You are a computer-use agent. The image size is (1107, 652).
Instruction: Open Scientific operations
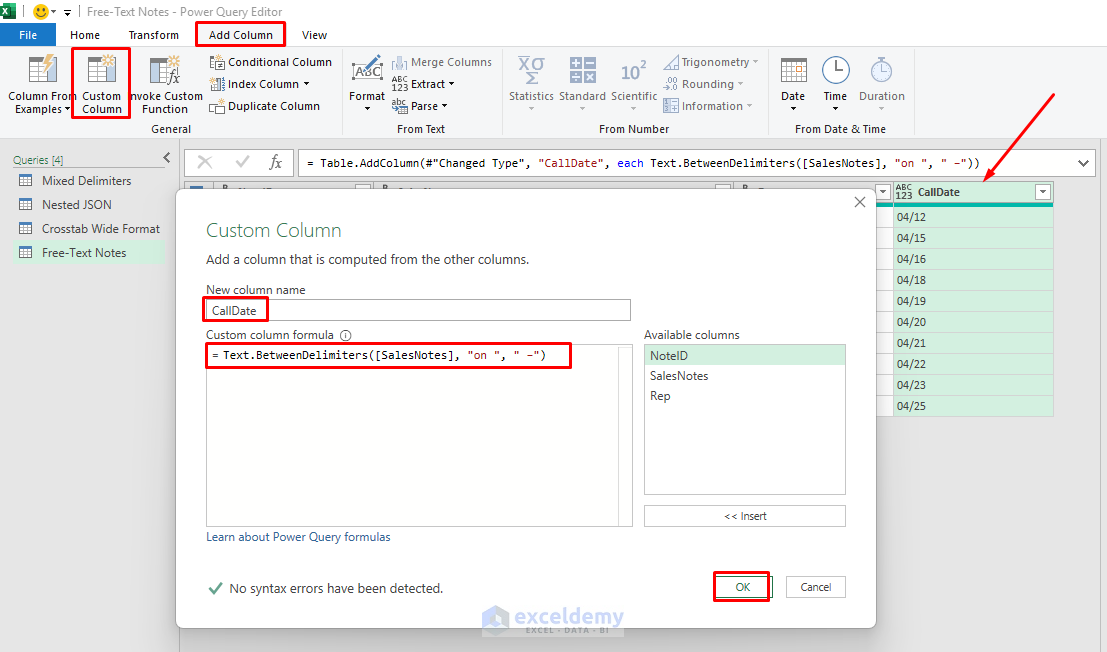click(633, 83)
